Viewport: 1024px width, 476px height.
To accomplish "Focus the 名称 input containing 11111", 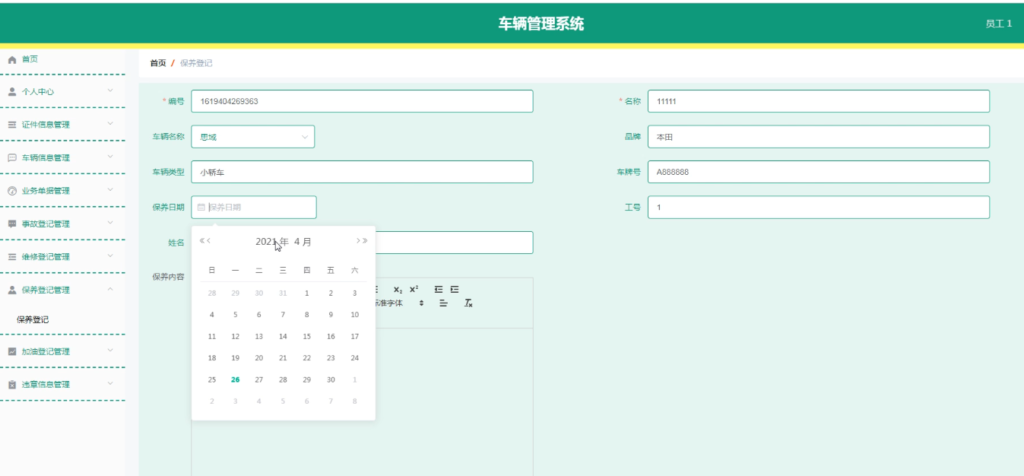I will [818, 101].
